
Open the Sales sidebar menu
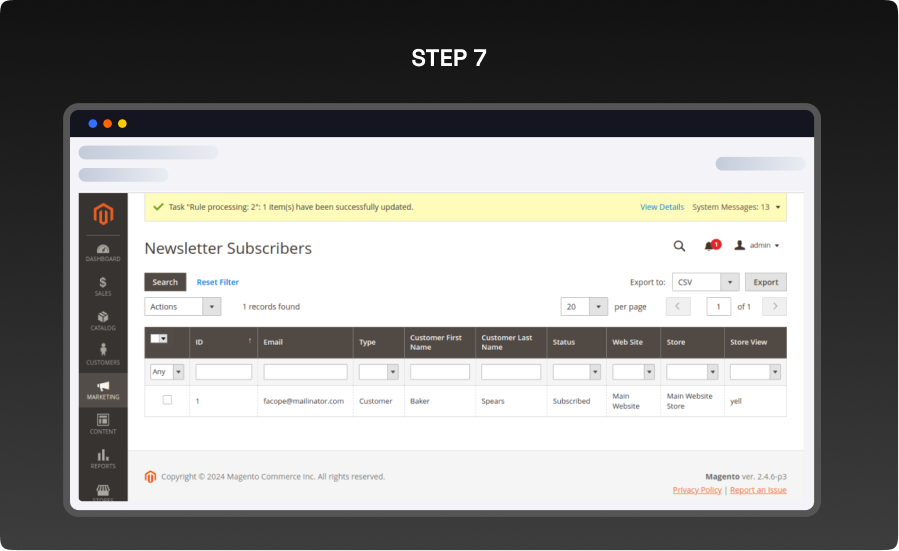[103, 287]
